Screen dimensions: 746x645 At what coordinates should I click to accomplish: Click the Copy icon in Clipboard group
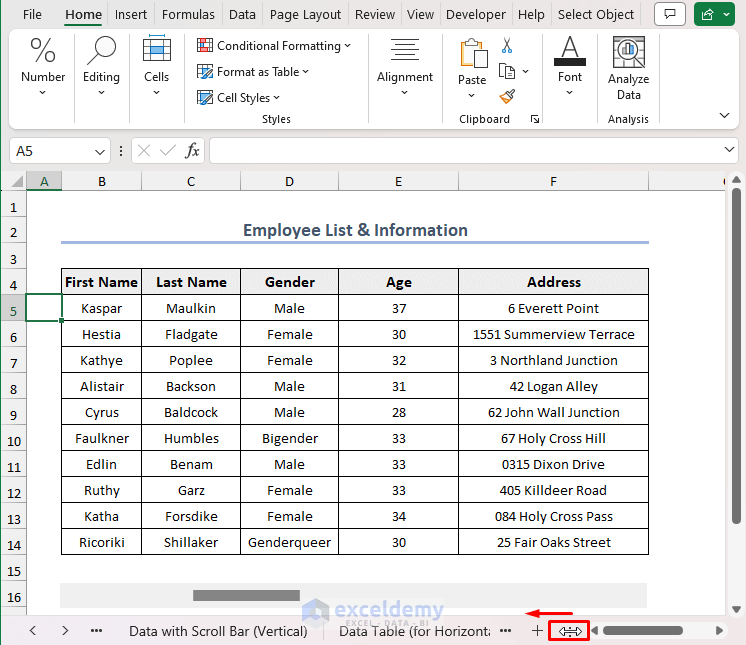point(507,71)
